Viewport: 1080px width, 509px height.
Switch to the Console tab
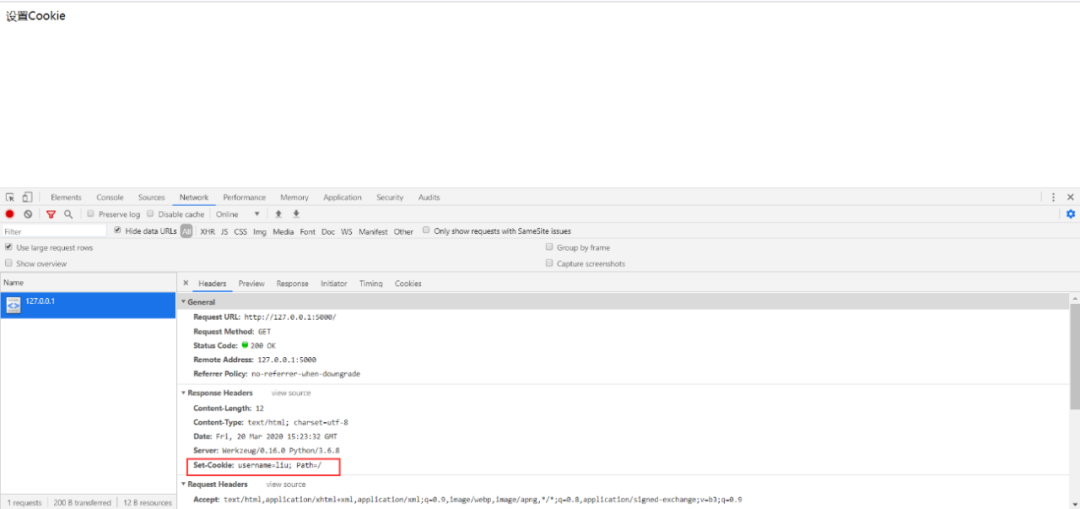[x=110, y=197]
